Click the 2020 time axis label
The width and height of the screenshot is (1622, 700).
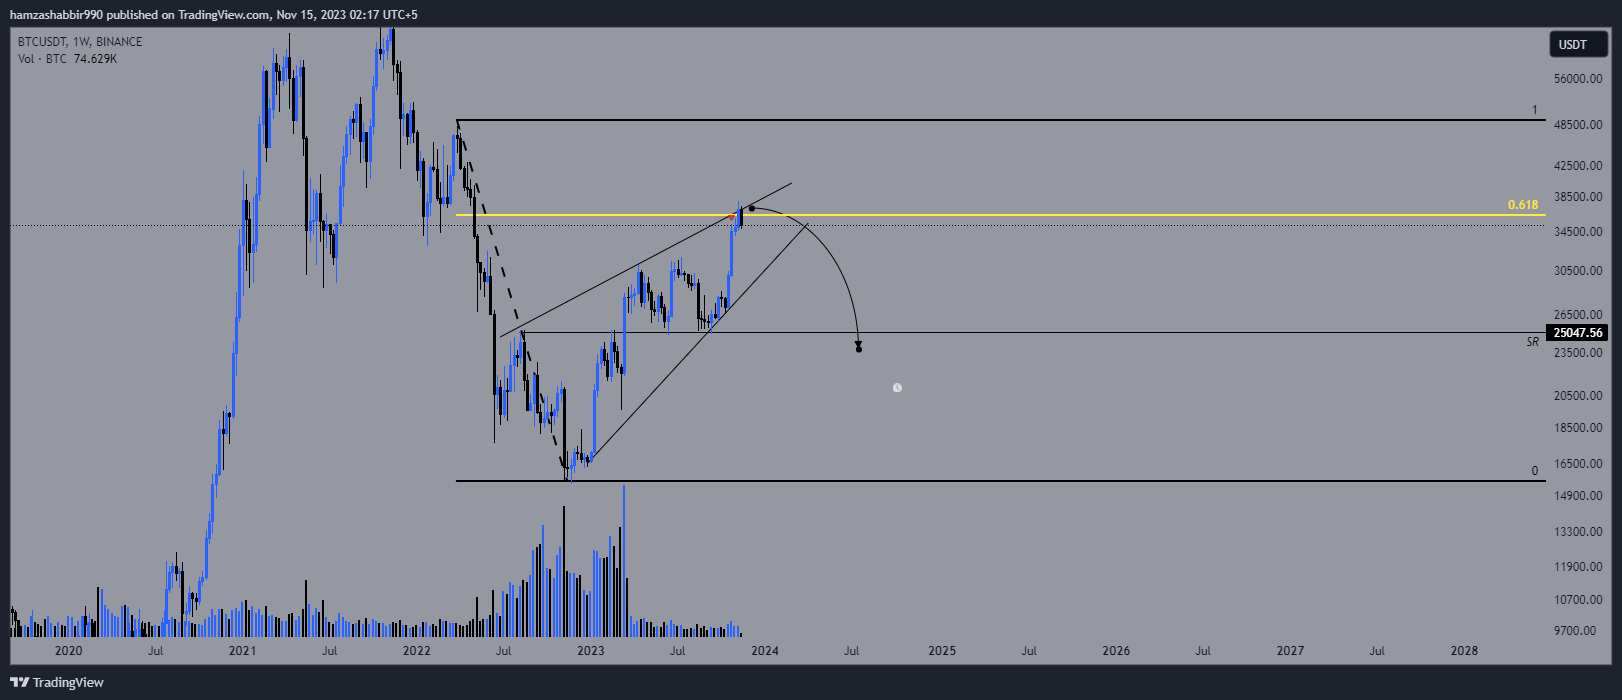click(x=69, y=651)
